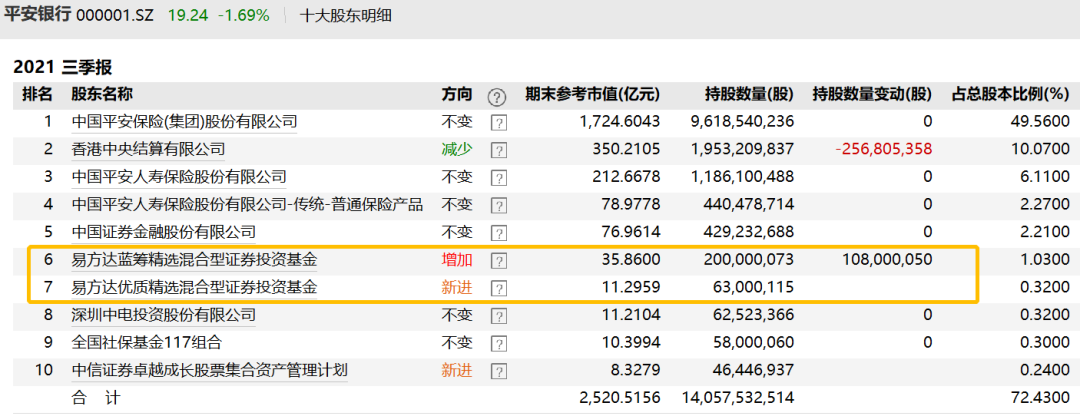
Task: Click market value 350.2105
Action: 626,149
